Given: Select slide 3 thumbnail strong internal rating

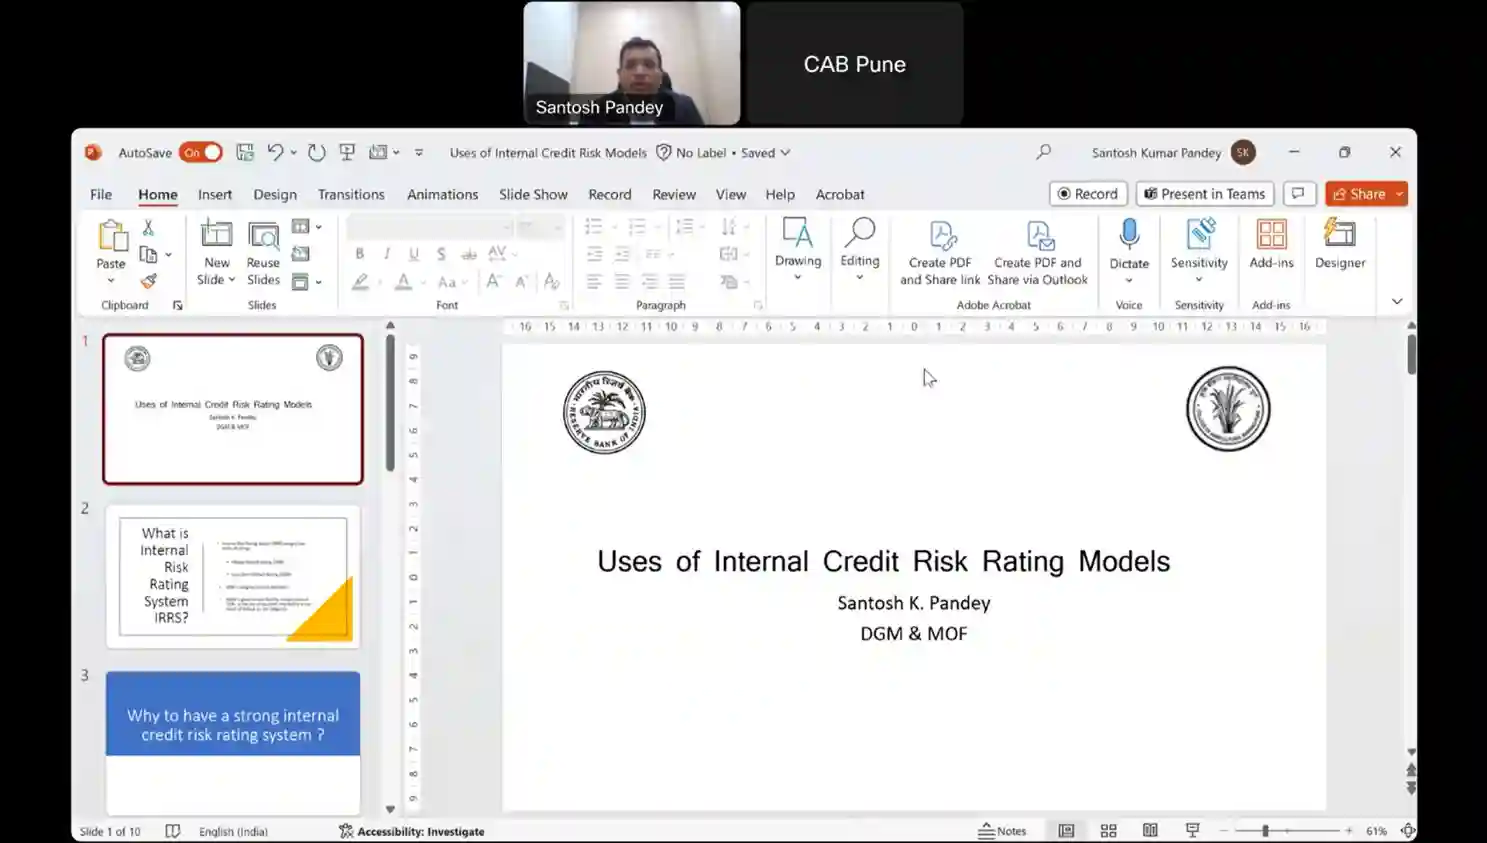Looking at the screenshot, I should [x=233, y=741].
